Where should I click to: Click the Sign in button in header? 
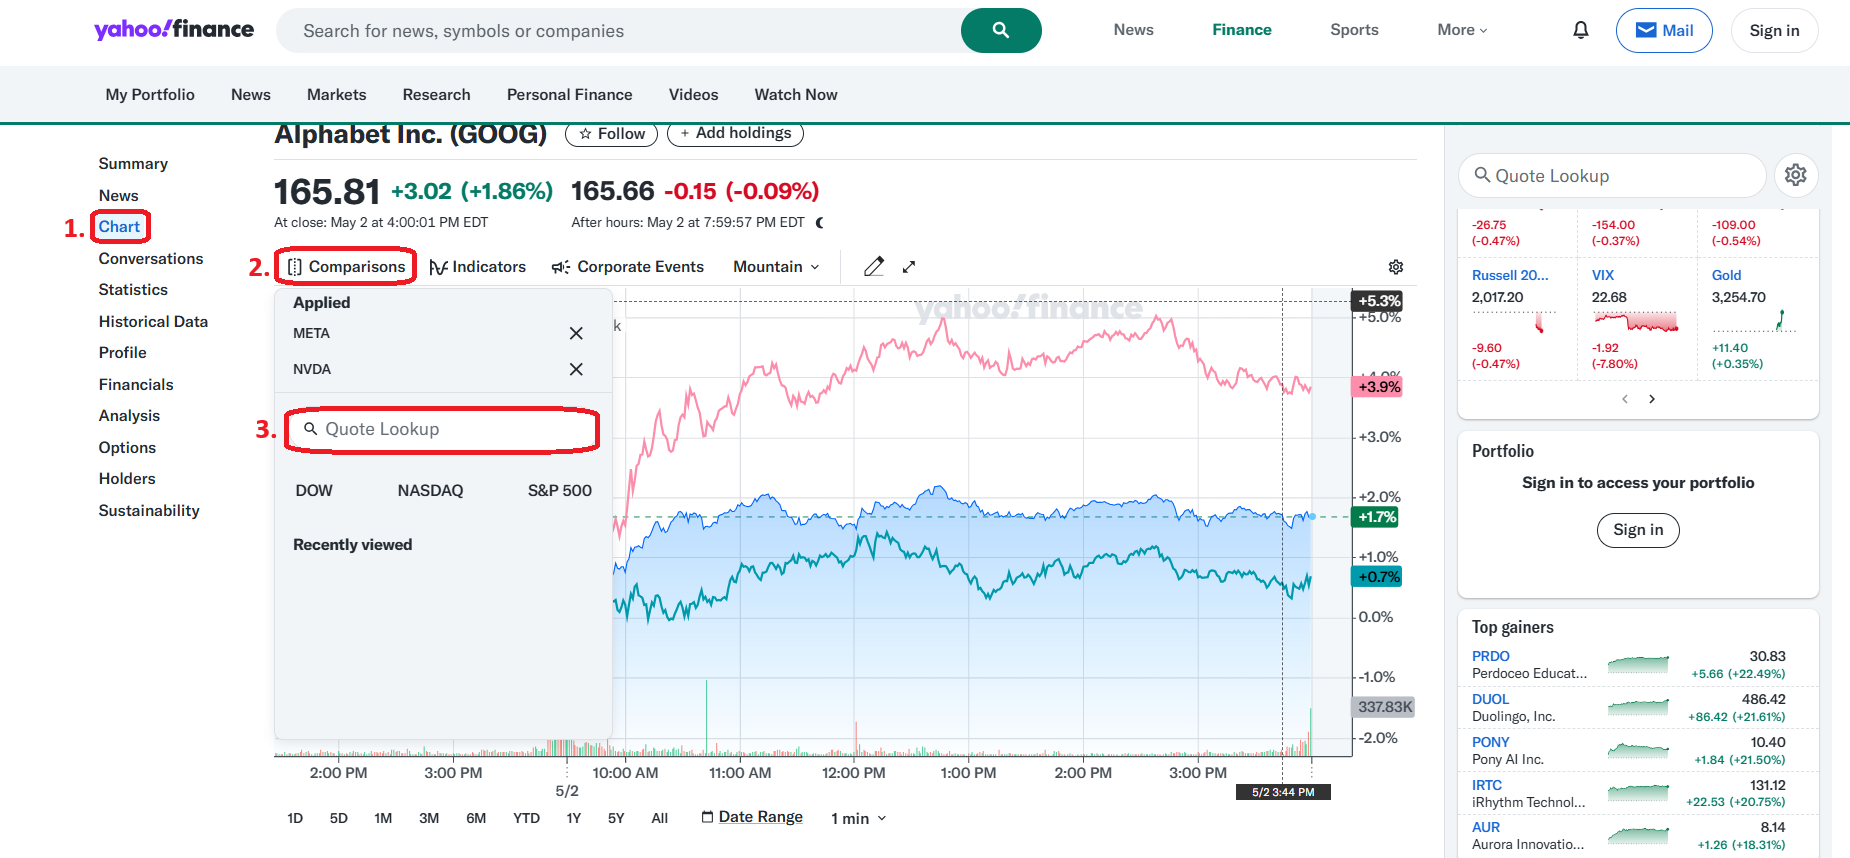point(1774,30)
